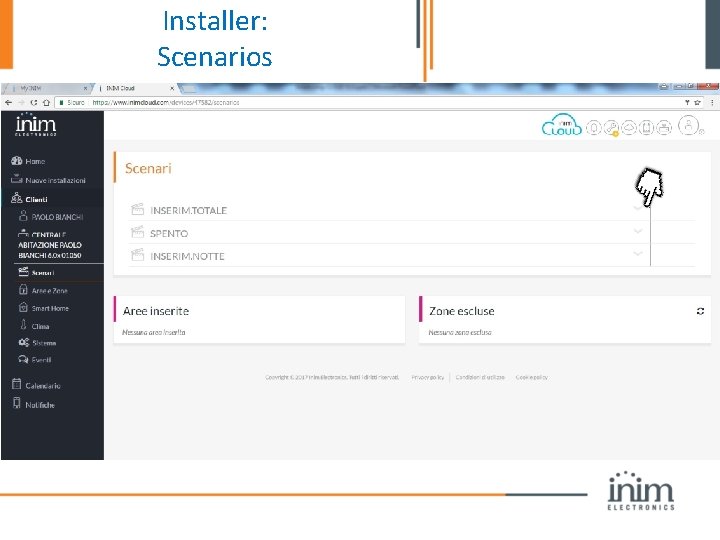Click the cloud icon in header toolbar

[x=629, y=127]
